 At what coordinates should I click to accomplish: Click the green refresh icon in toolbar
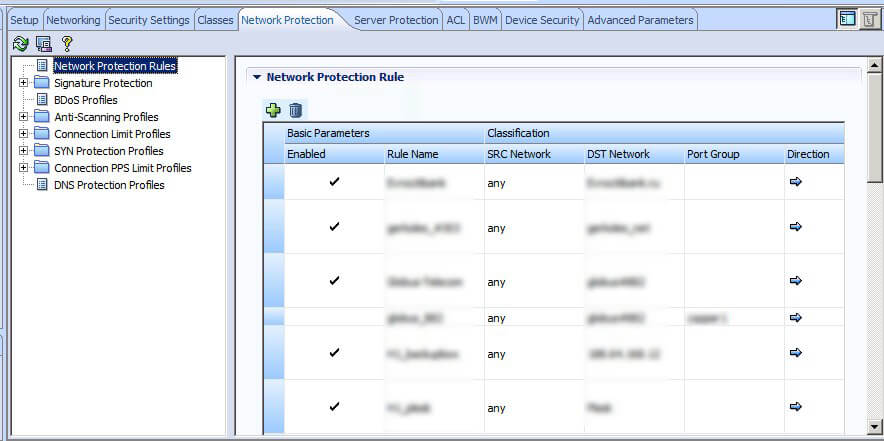20,43
